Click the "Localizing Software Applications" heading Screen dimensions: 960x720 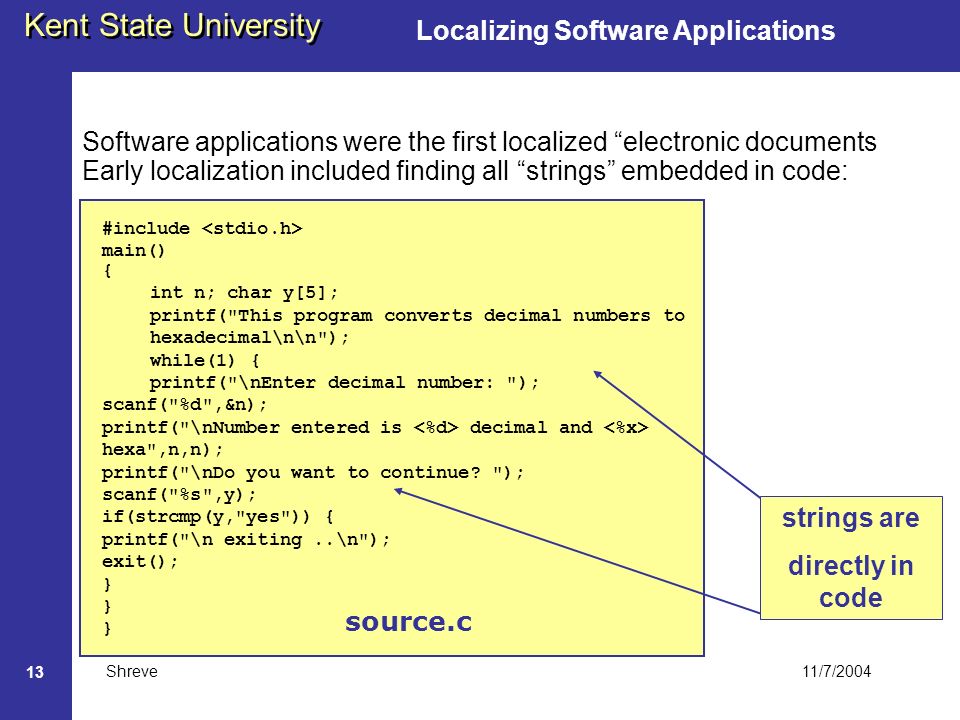[625, 31]
